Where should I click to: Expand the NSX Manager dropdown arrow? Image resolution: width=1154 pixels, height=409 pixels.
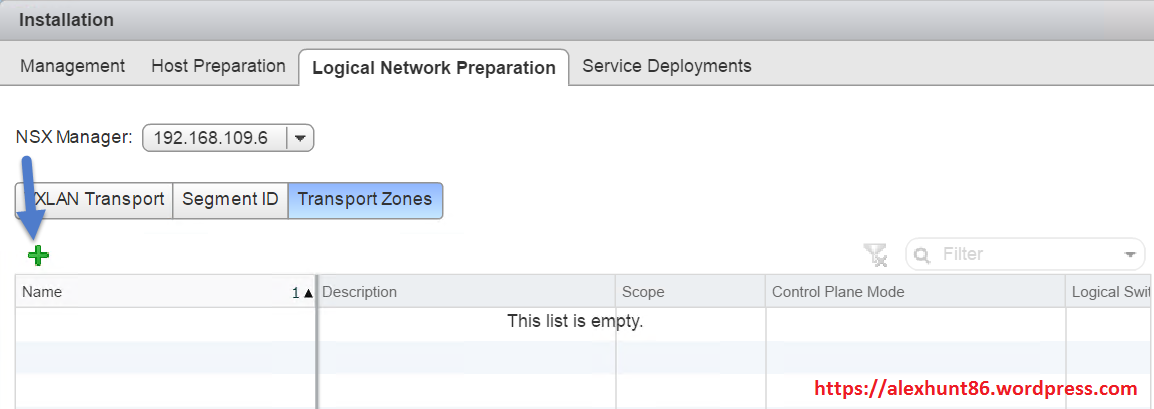click(x=300, y=138)
